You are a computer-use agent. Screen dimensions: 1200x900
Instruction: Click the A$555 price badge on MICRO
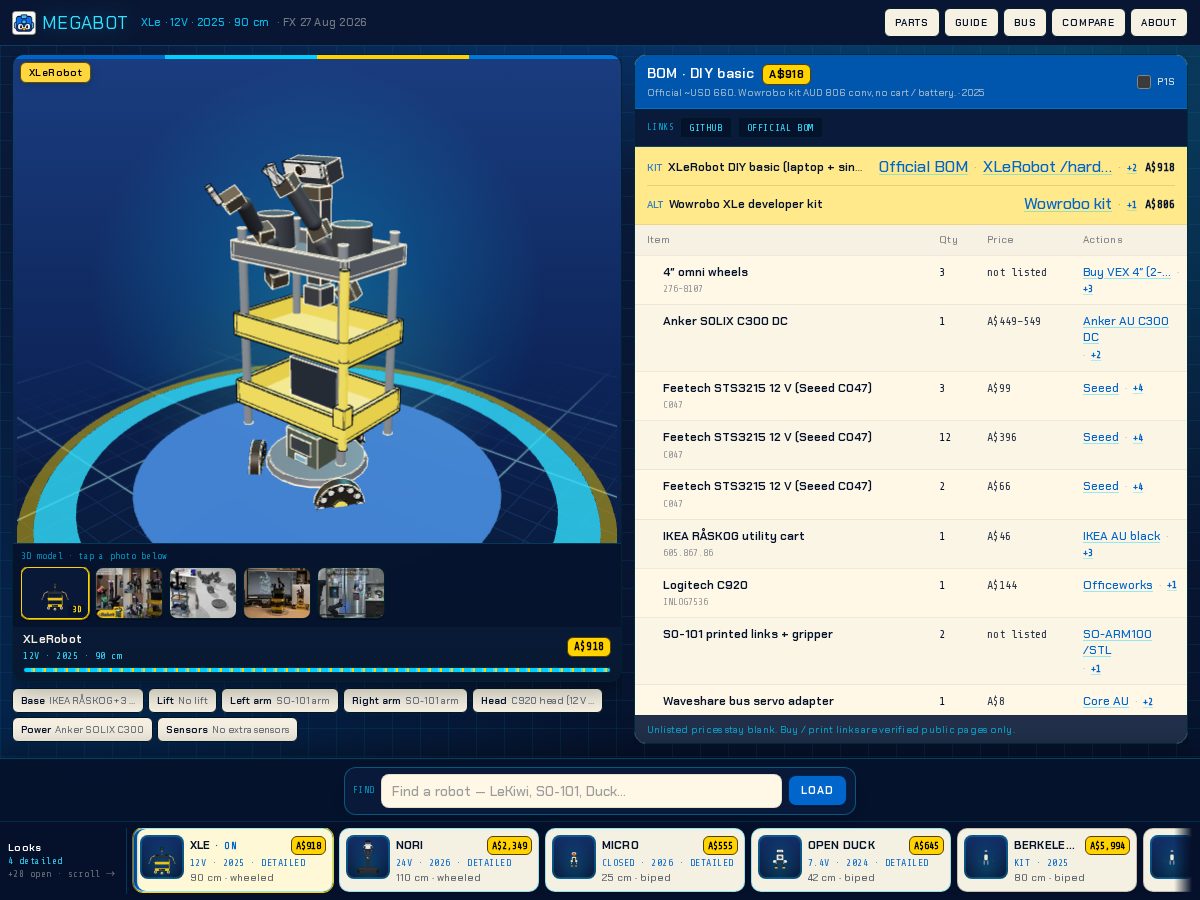[x=720, y=846]
